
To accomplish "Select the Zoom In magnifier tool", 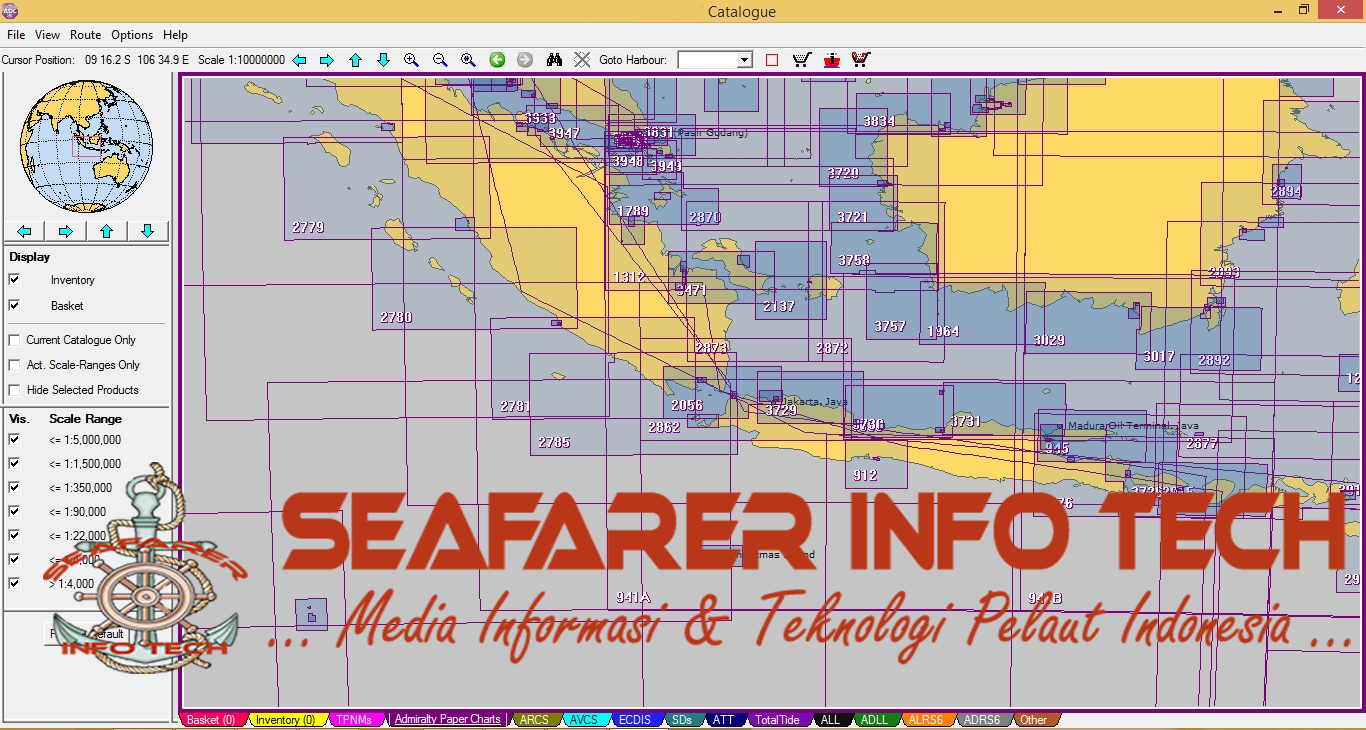I will click(x=411, y=60).
